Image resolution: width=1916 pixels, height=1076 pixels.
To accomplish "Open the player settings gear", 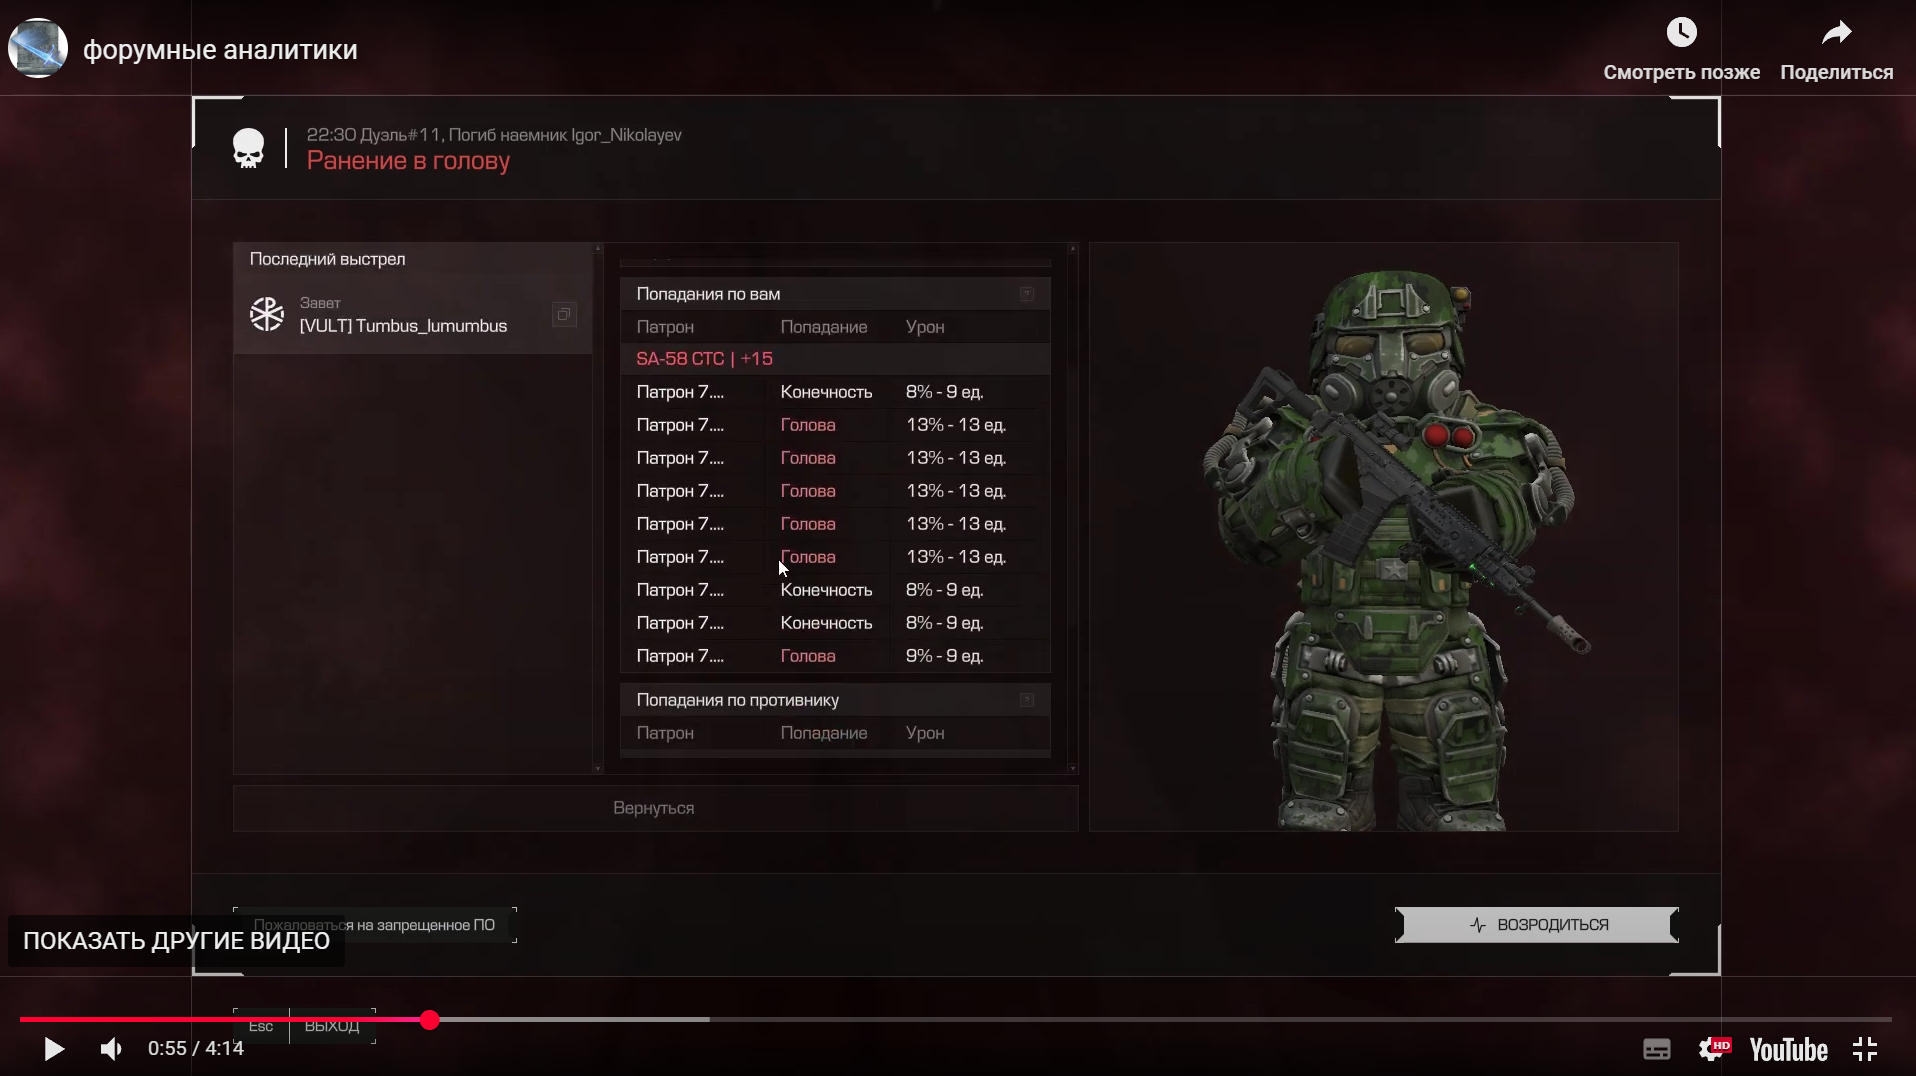I will (x=1711, y=1049).
